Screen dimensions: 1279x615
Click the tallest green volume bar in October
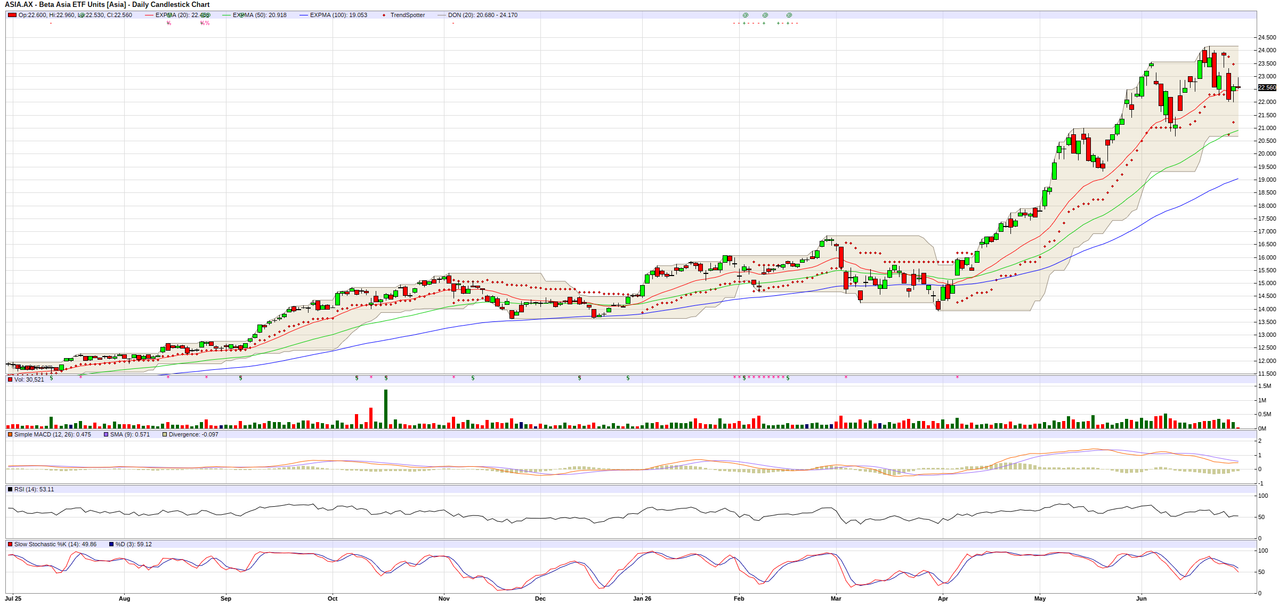pos(386,409)
